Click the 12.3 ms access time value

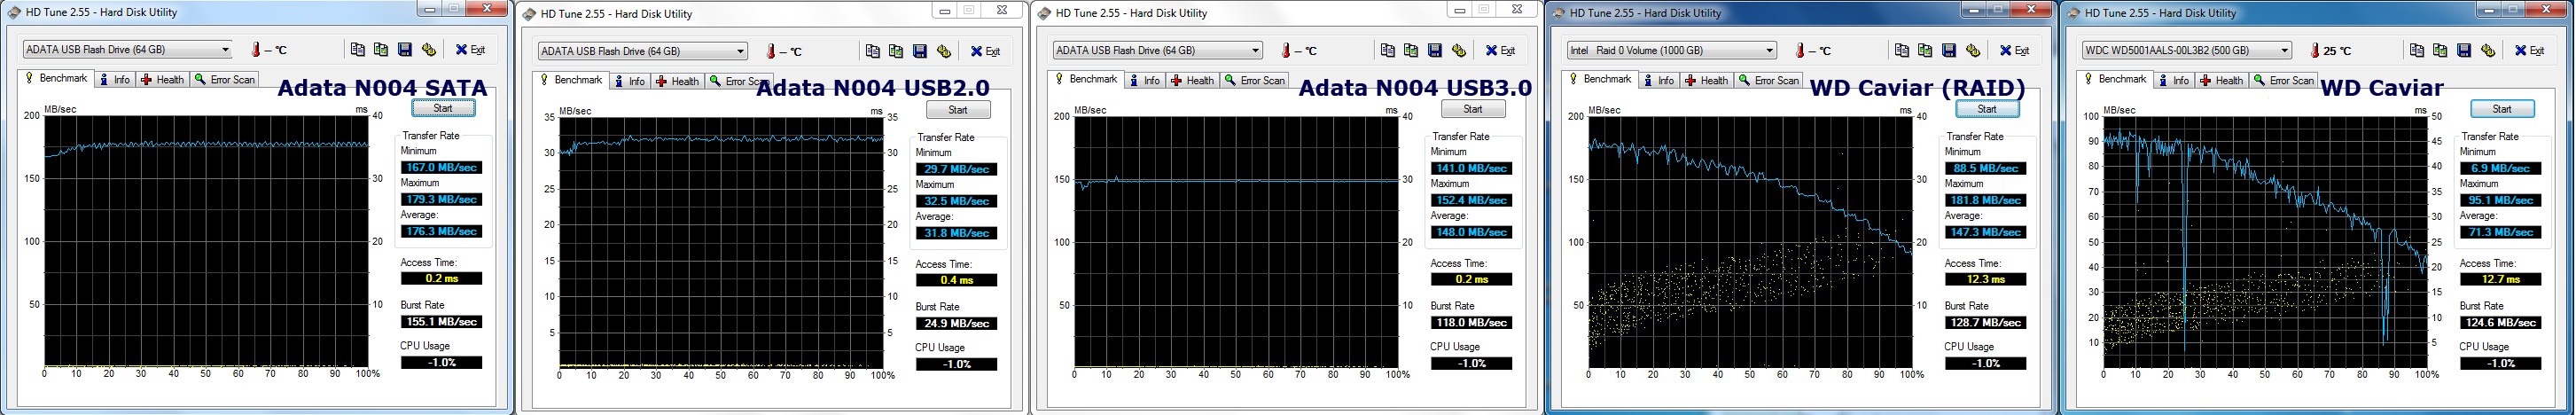tap(1986, 279)
